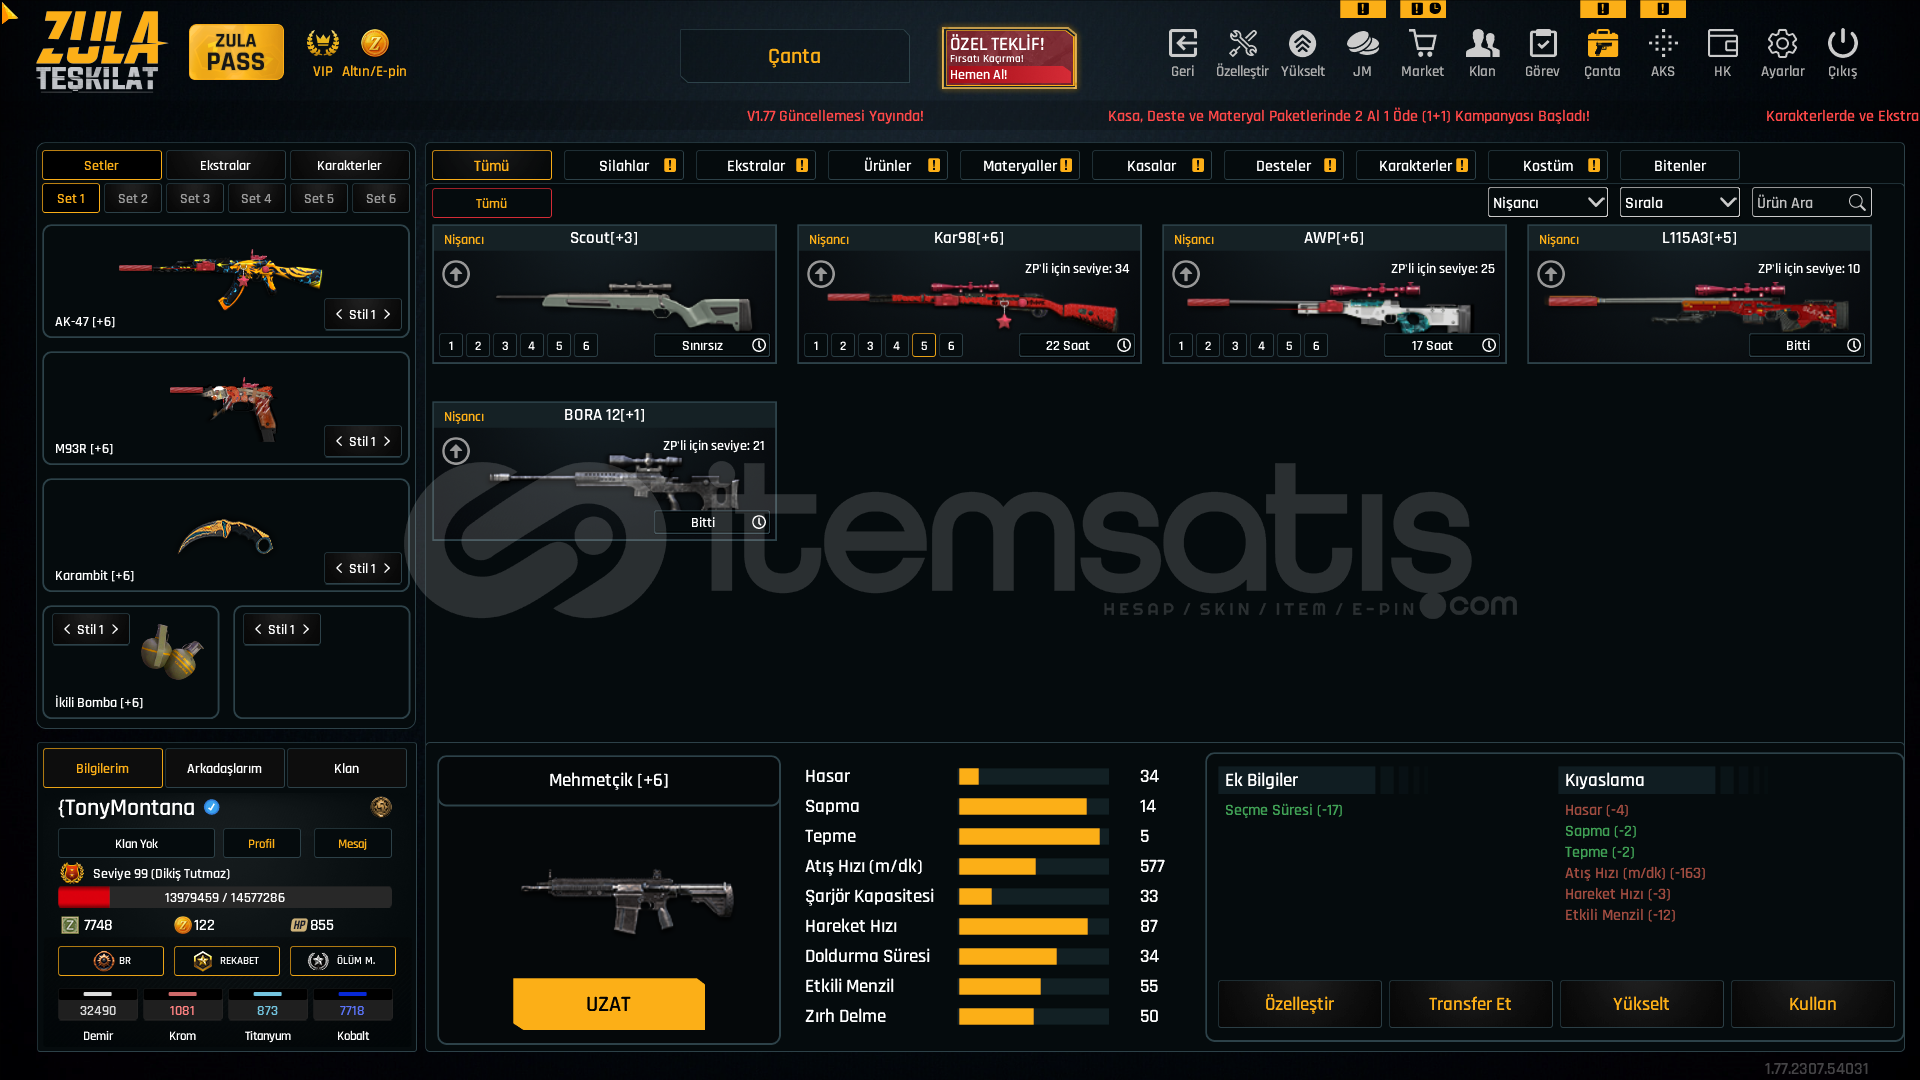Click the Tepme stat bar
Viewport: 1920px width, 1080px height.
1033,836
